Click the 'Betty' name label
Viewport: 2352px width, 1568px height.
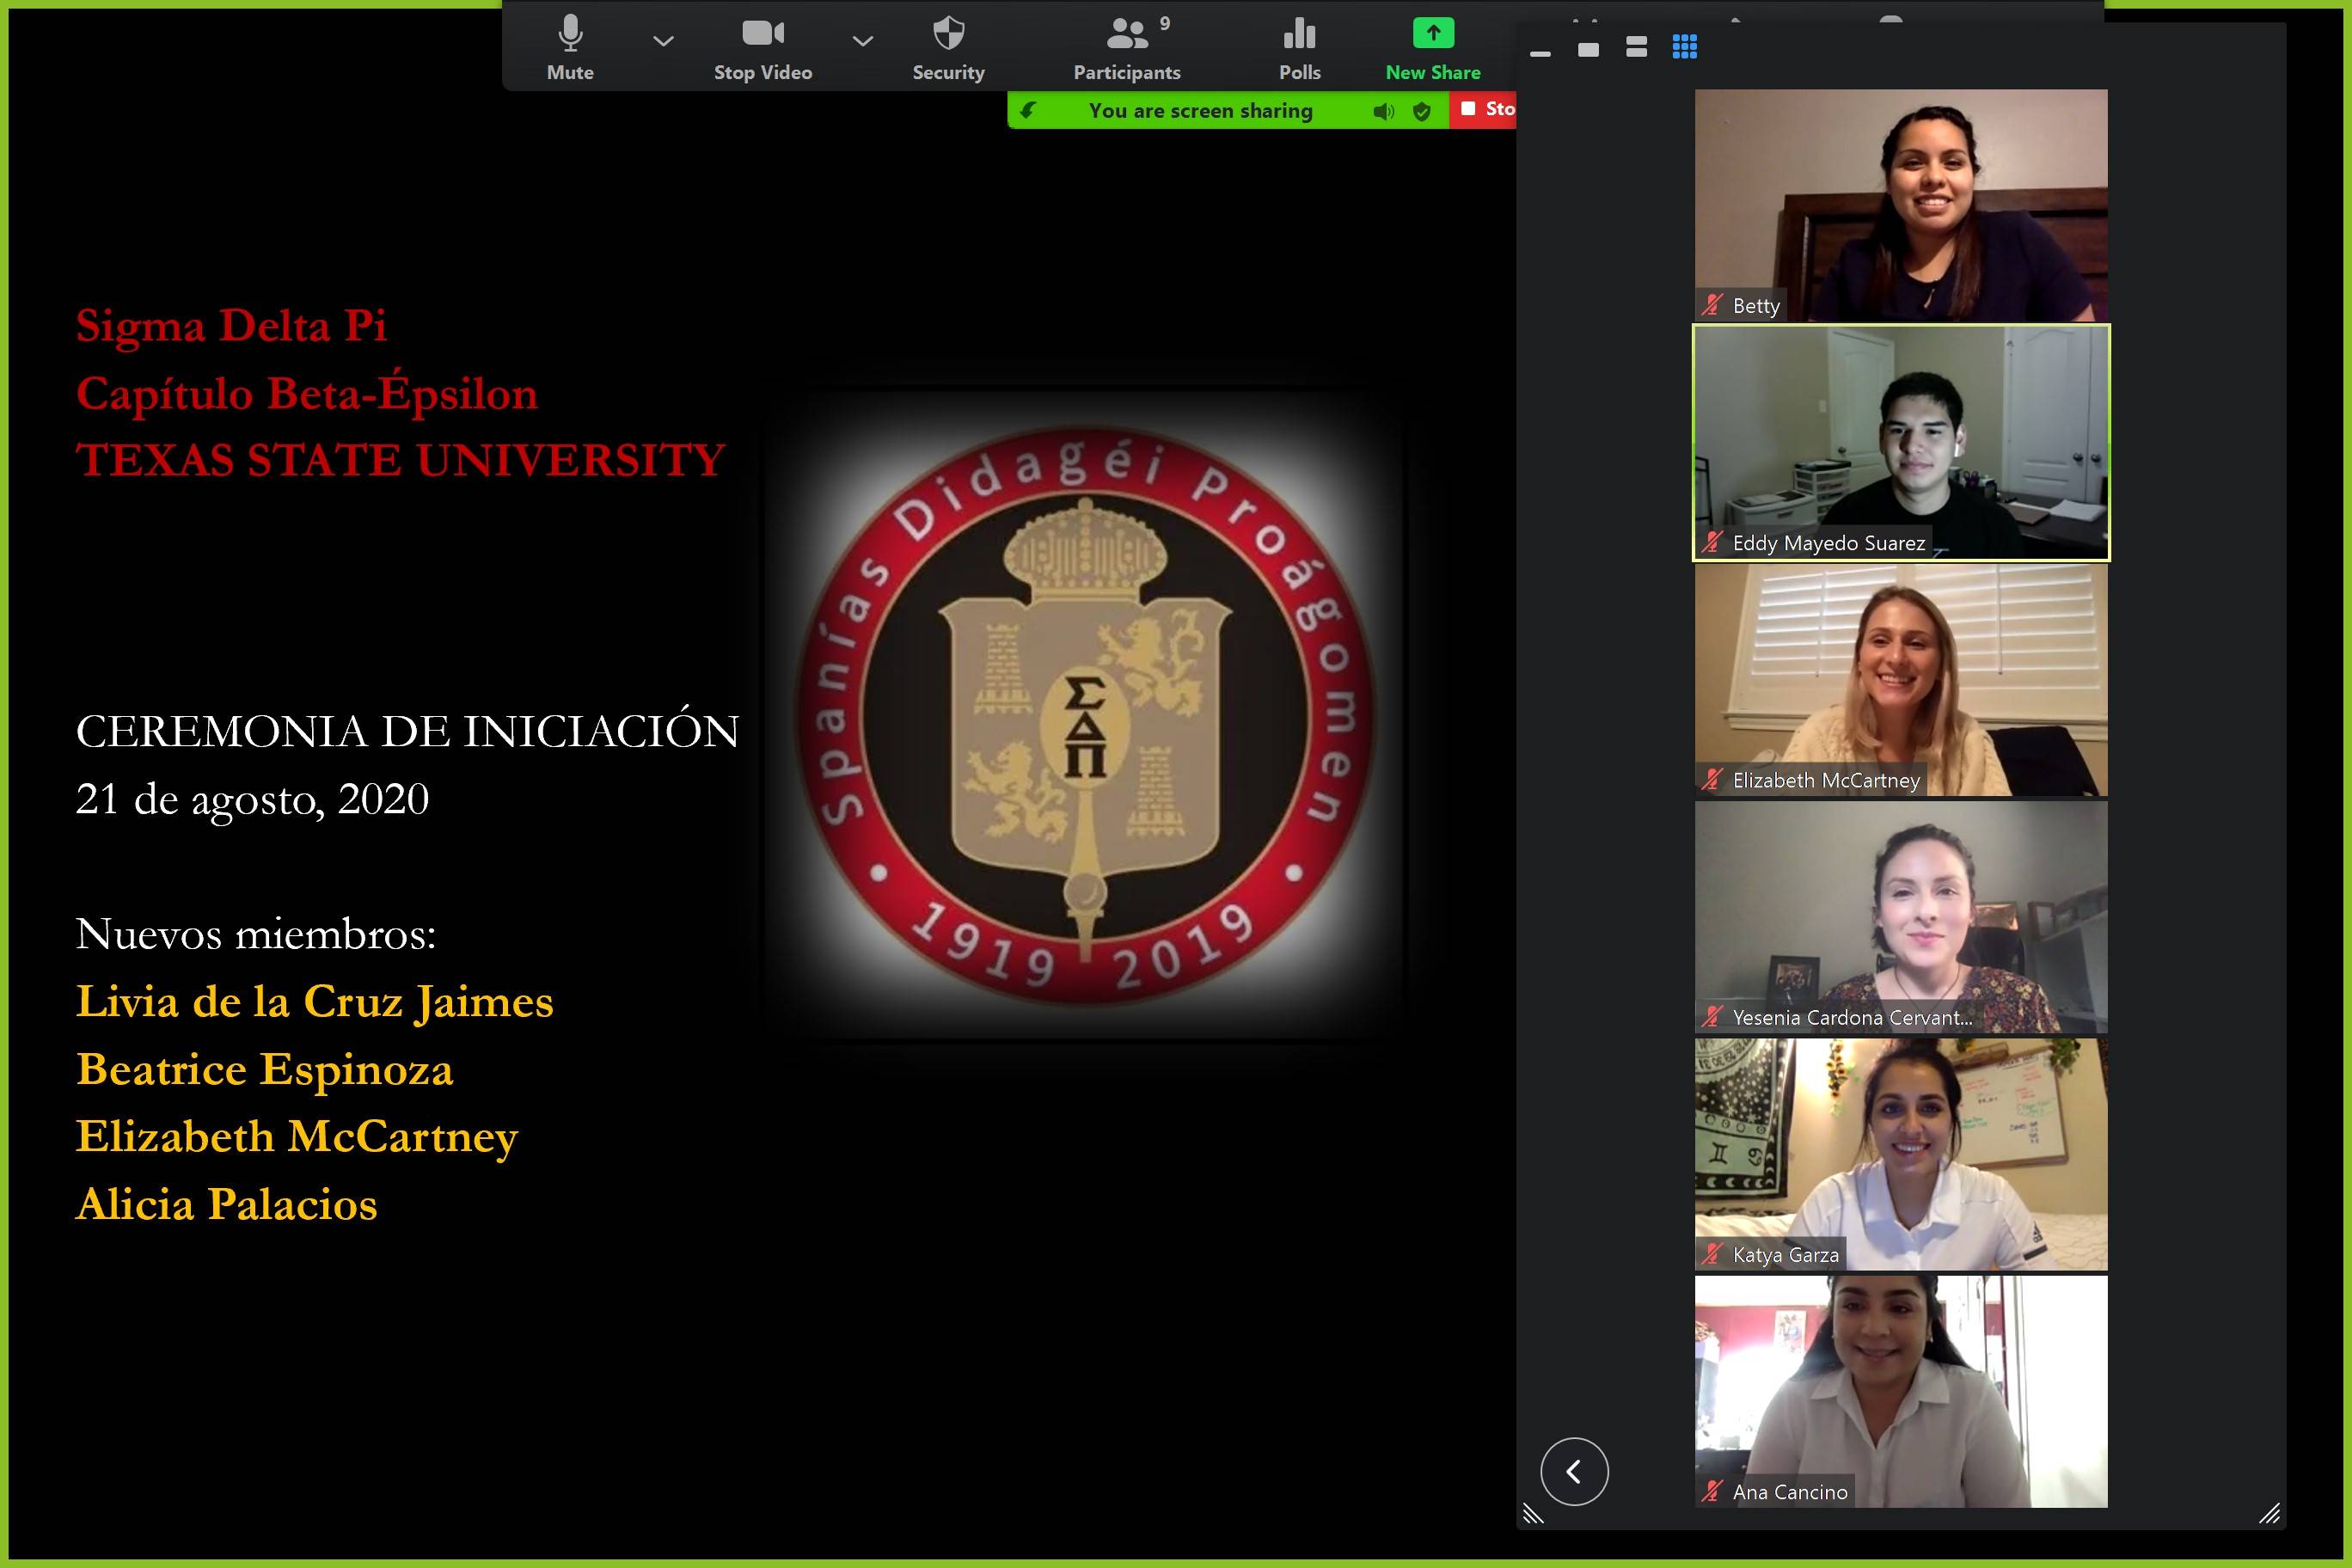click(1756, 306)
